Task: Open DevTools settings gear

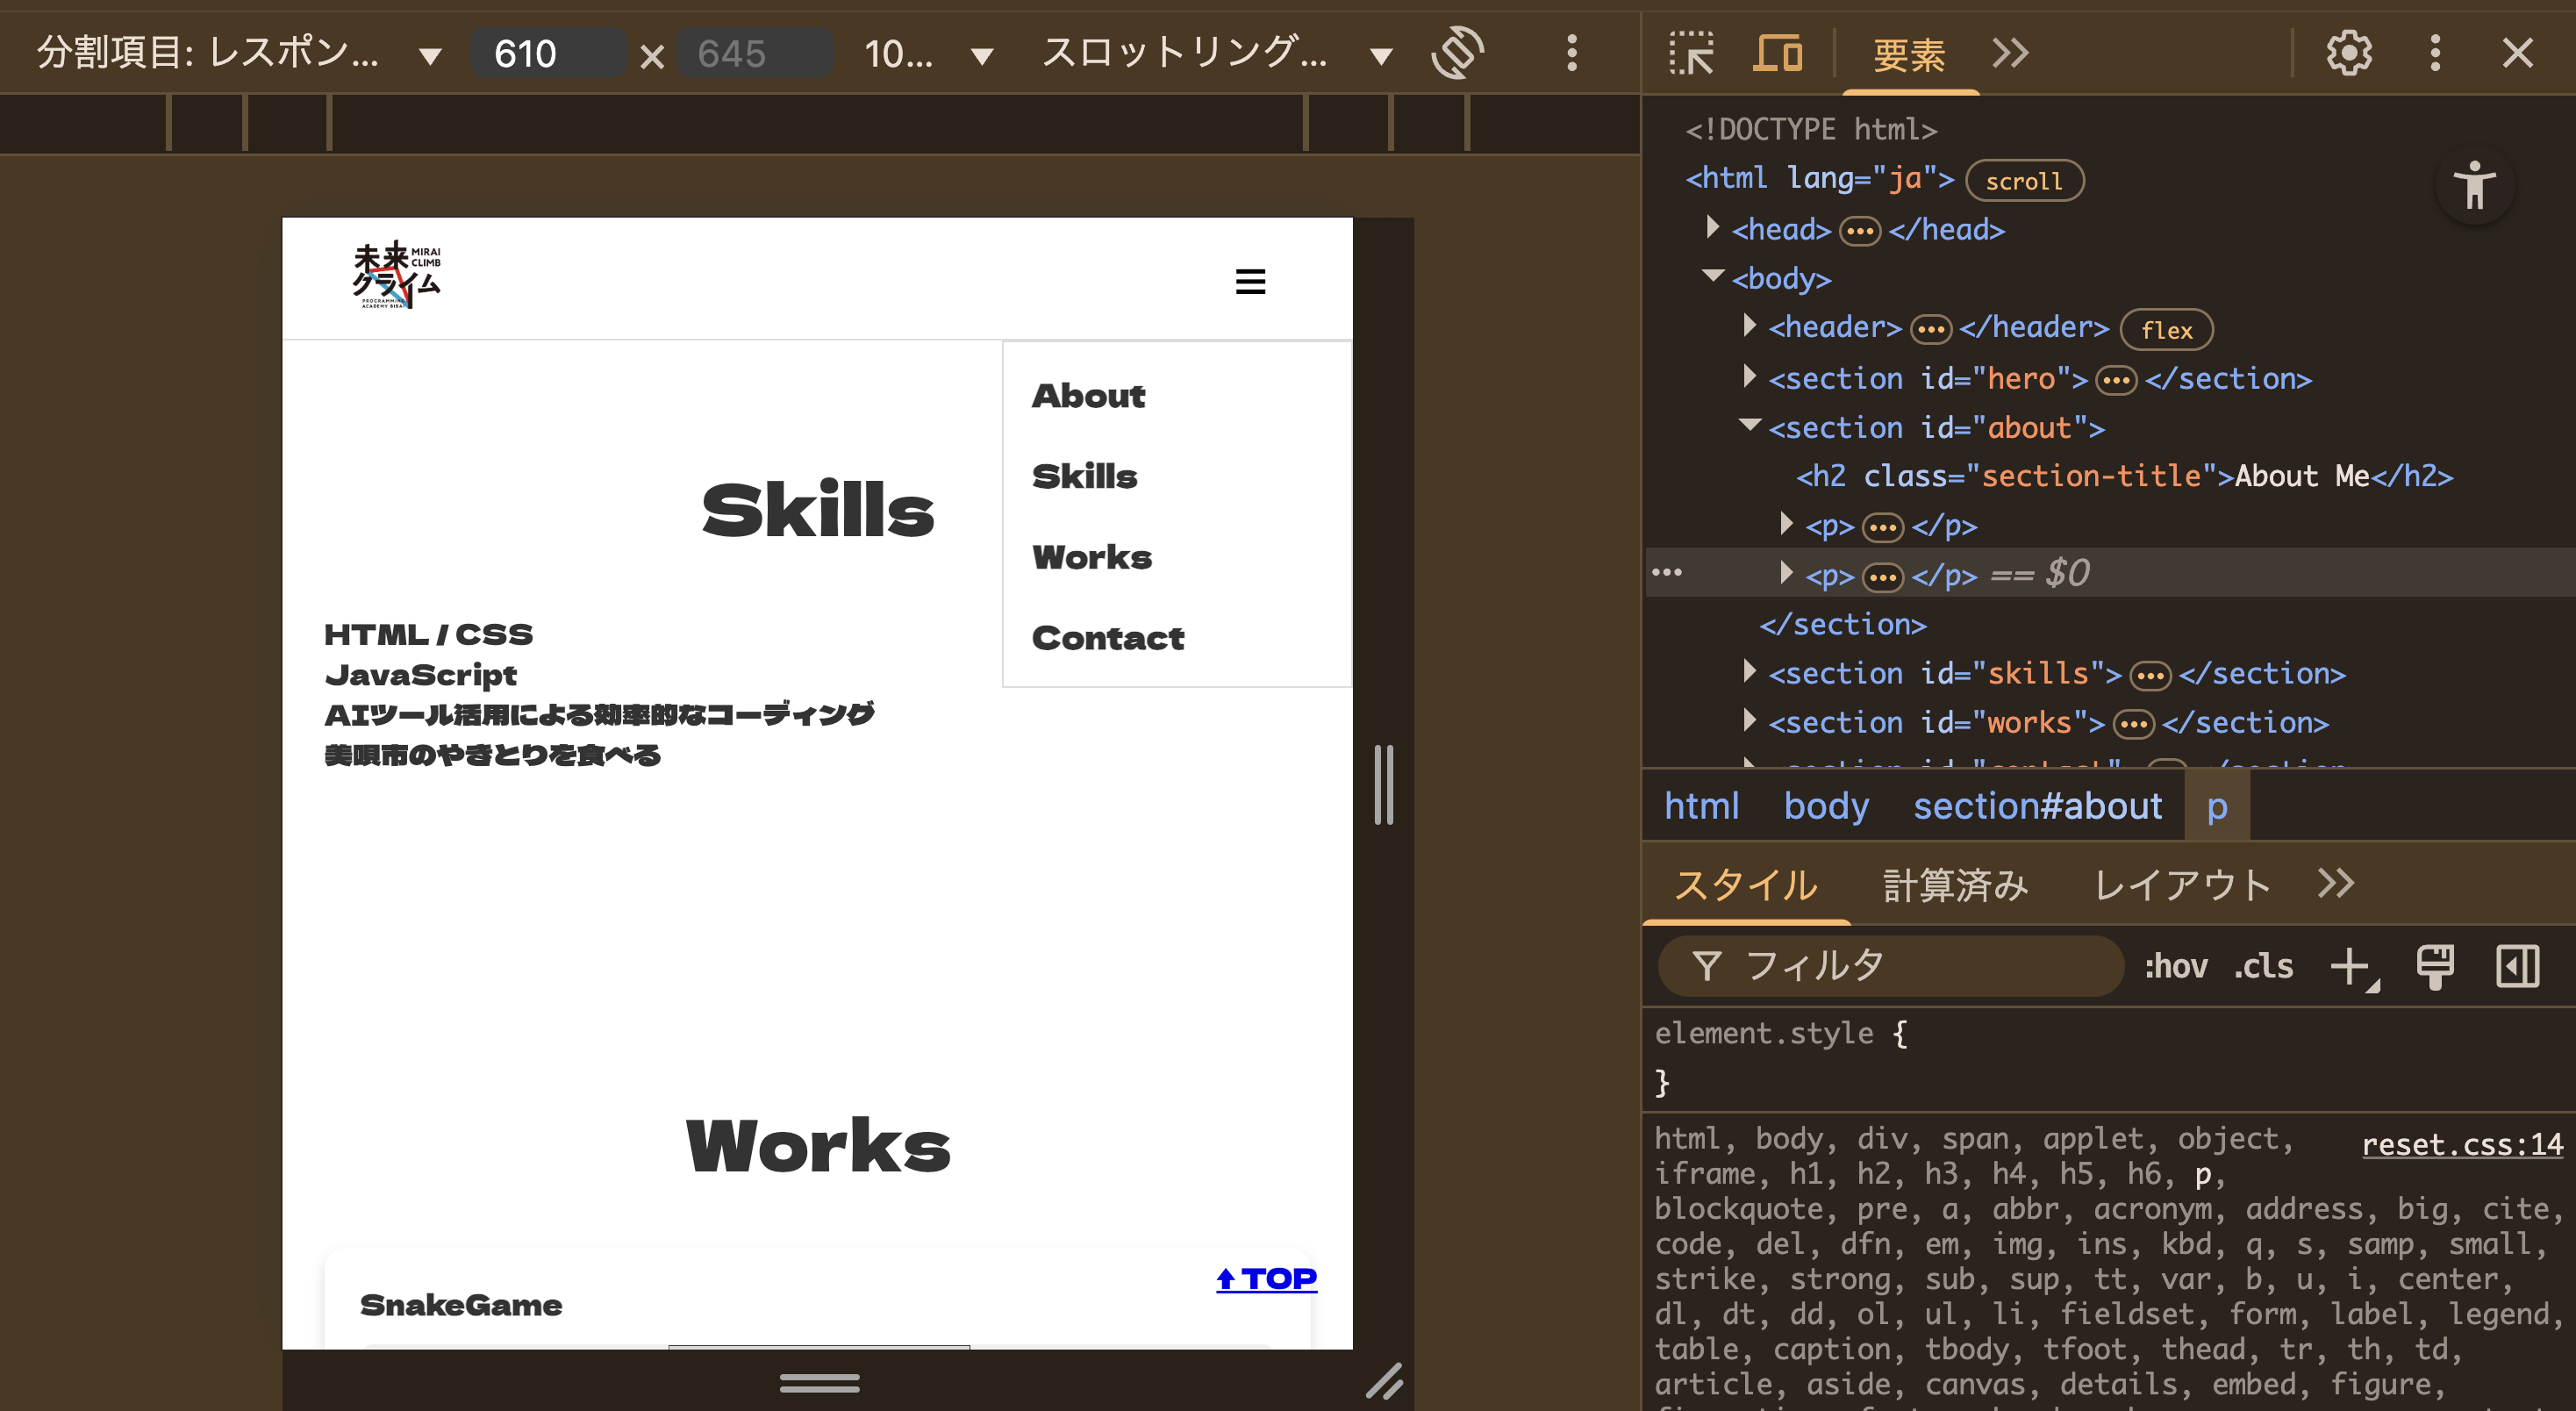Action: click(2348, 53)
